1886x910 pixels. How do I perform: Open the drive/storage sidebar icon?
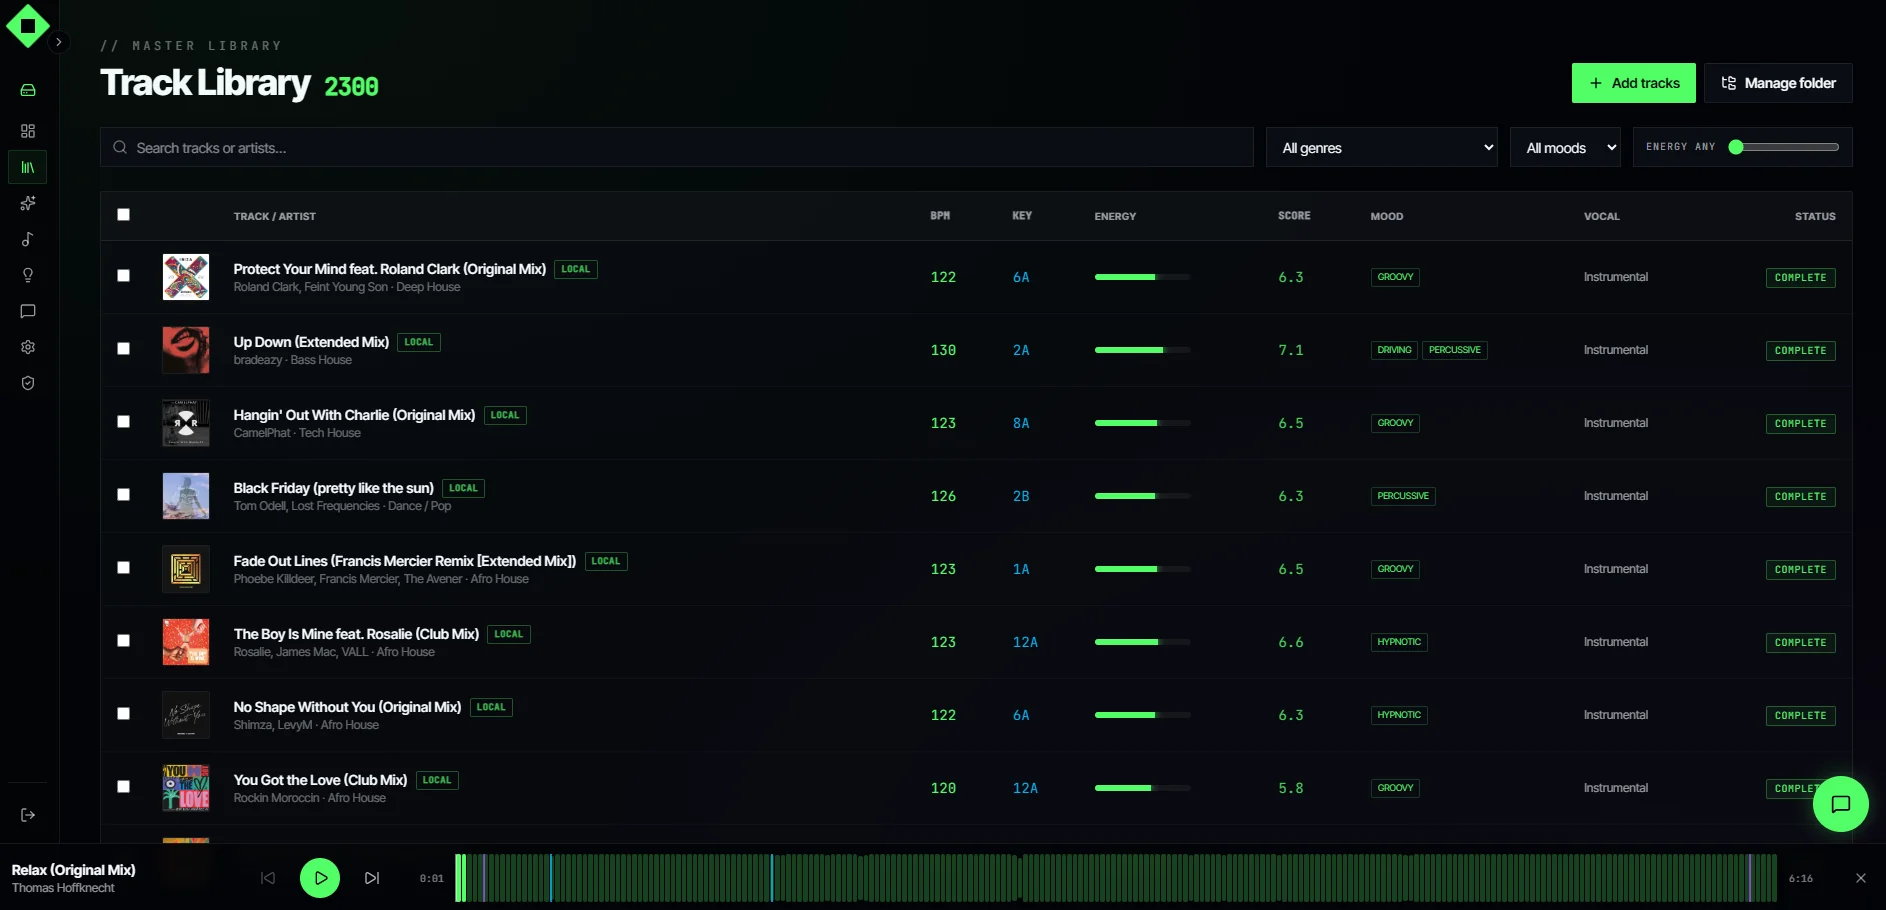(x=28, y=90)
